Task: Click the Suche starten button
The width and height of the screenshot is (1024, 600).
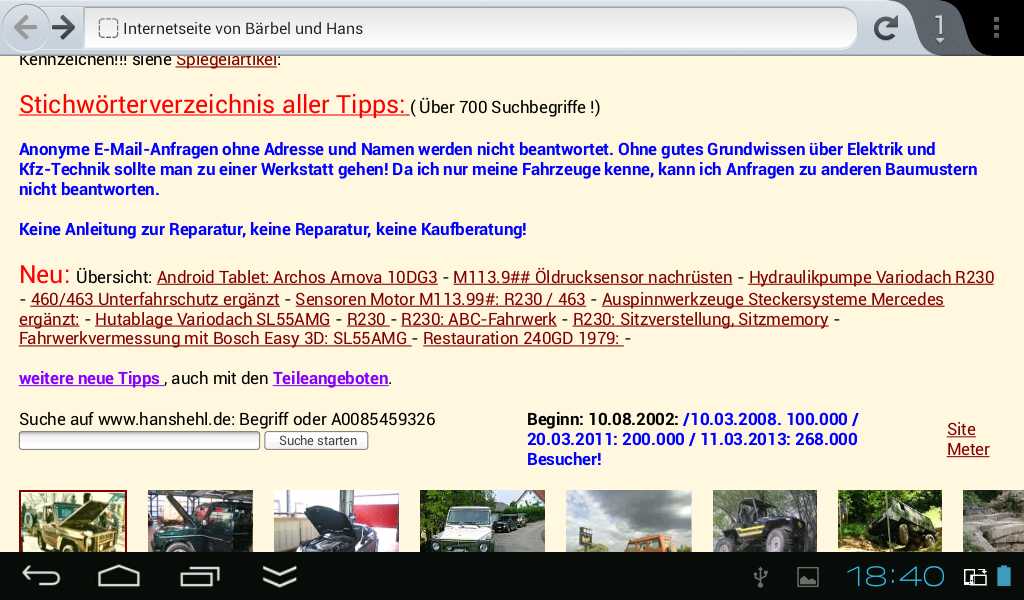Action: (x=317, y=441)
